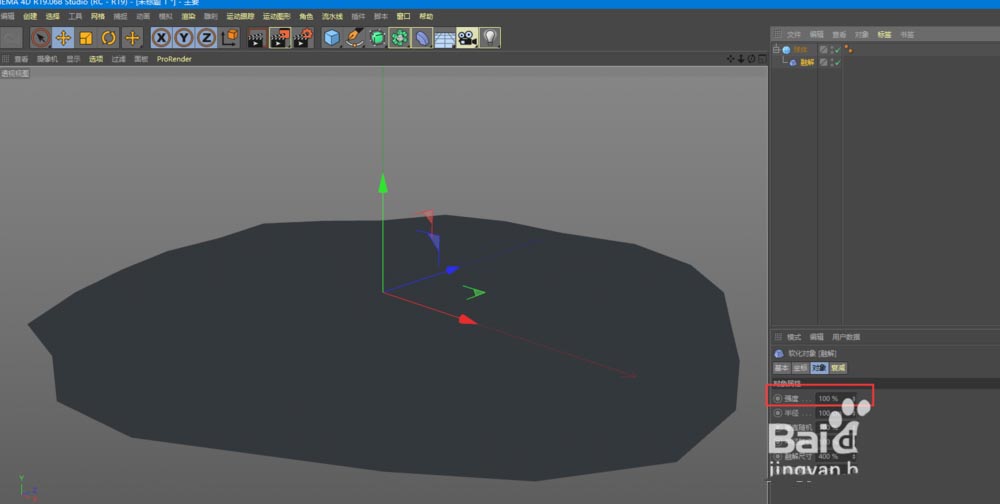The width and height of the screenshot is (1000, 504).
Task: Click the Spline Pen tool icon
Action: click(x=355, y=38)
